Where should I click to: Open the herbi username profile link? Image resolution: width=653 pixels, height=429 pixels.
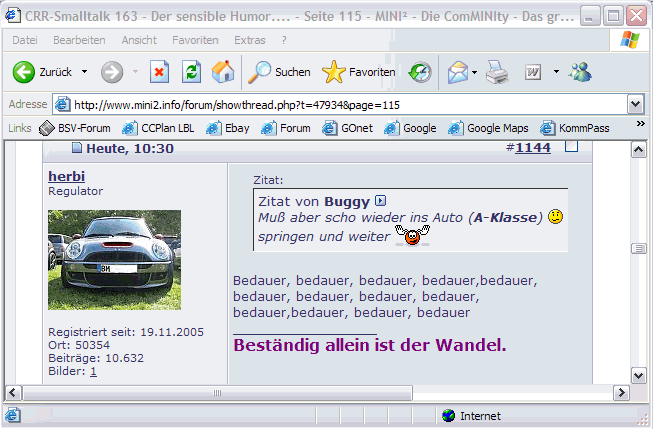[x=66, y=176]
